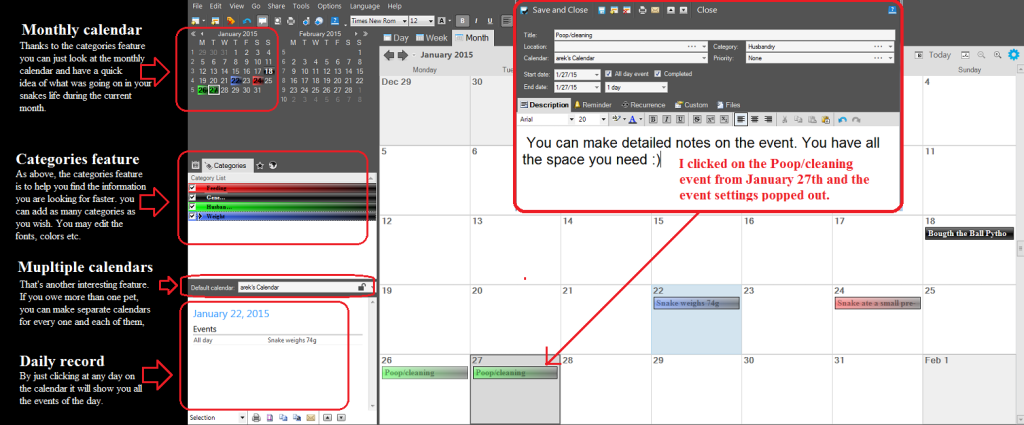Toggle the Completed checkbox
1024x425 pixels.
pos(658,74)
